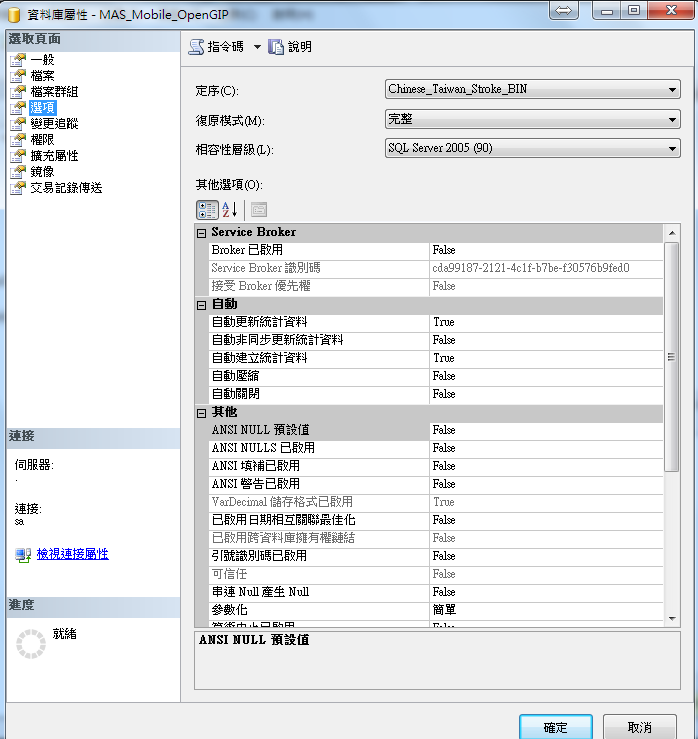Open the 說明 help icon
This screenshot has height=739, width=698.
coord(276,47)
